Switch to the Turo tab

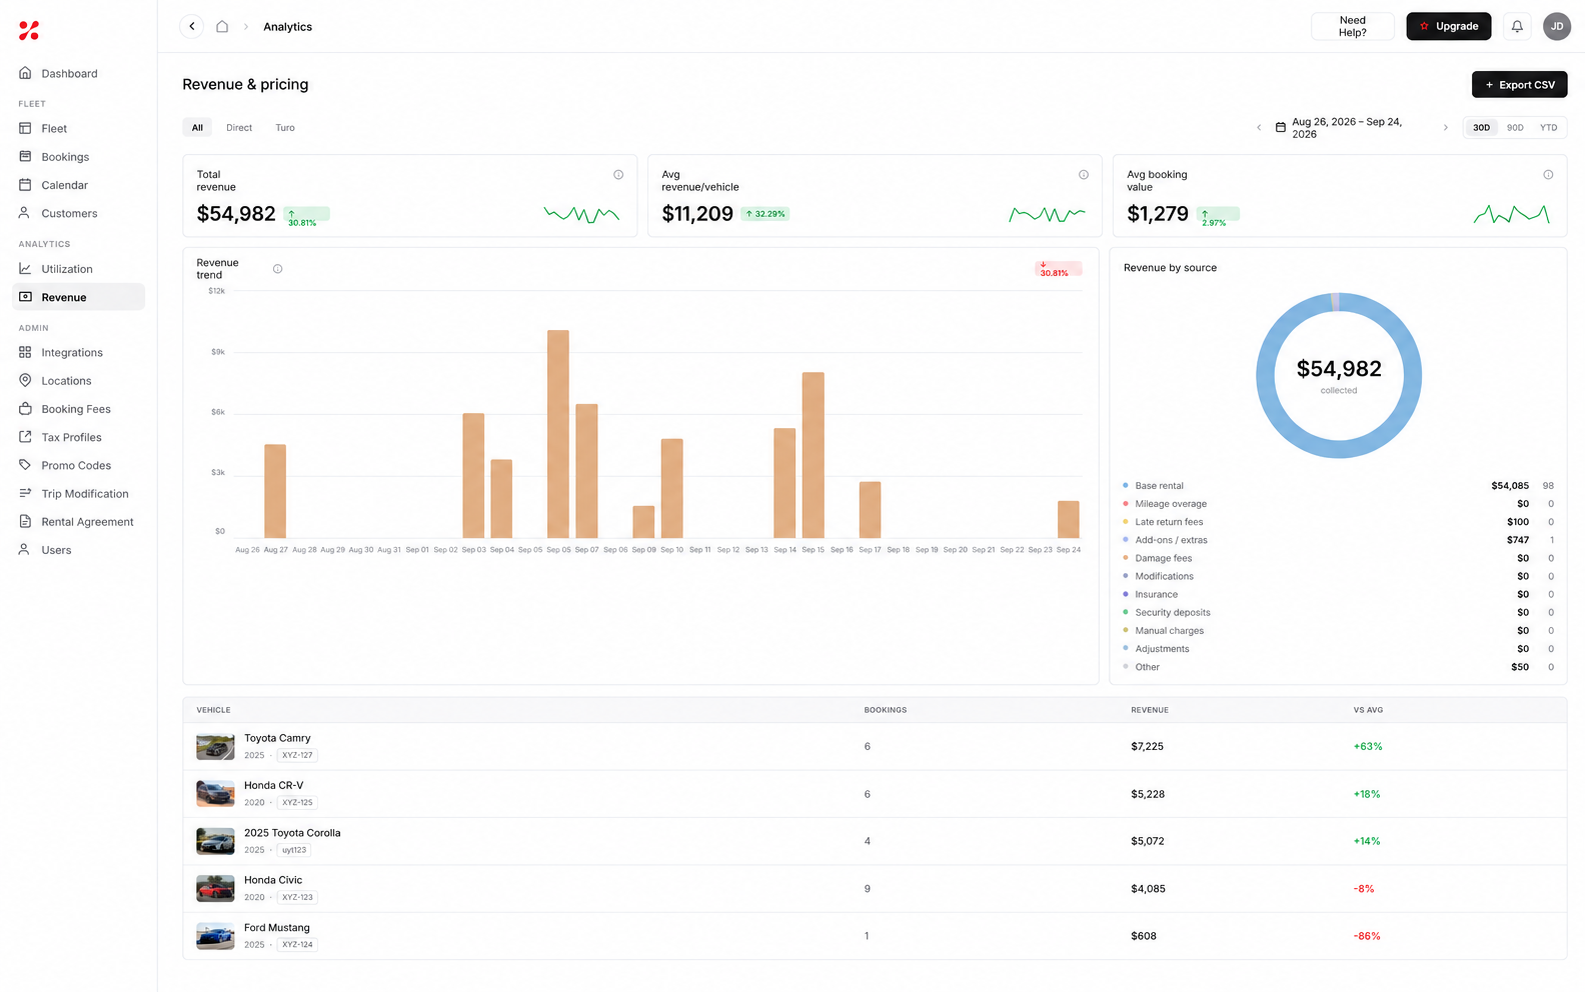tap(285, 128)
